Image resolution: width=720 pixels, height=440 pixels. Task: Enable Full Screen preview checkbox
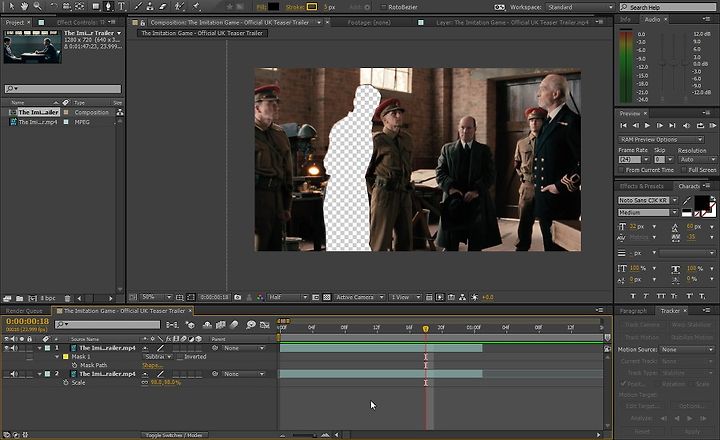(684, 170)
